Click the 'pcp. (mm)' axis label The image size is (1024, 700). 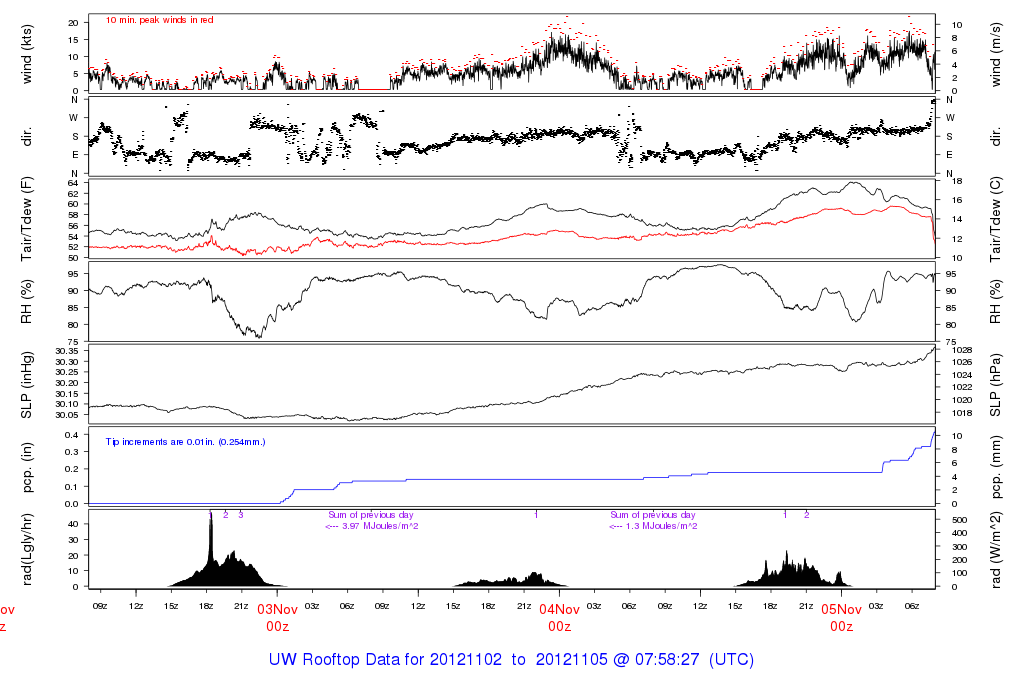(x=995, y=468)
